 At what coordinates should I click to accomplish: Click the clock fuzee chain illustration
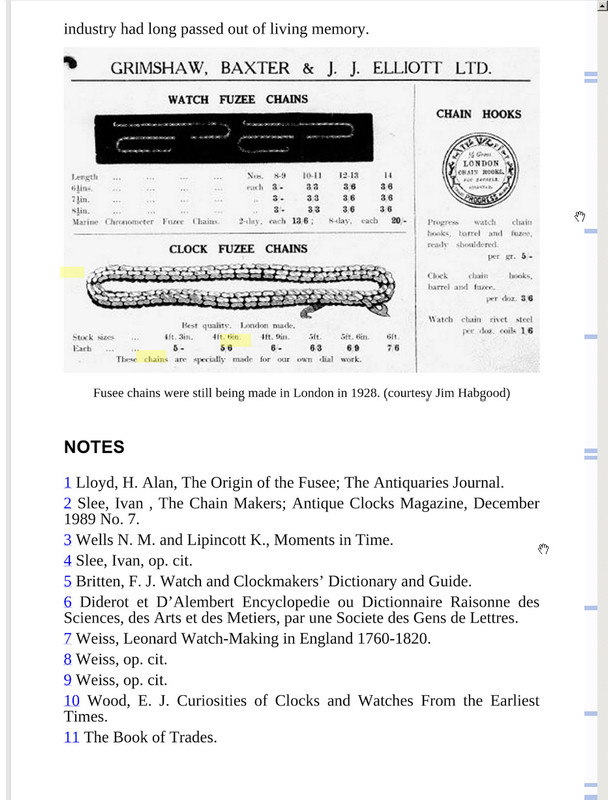point(241,290)
